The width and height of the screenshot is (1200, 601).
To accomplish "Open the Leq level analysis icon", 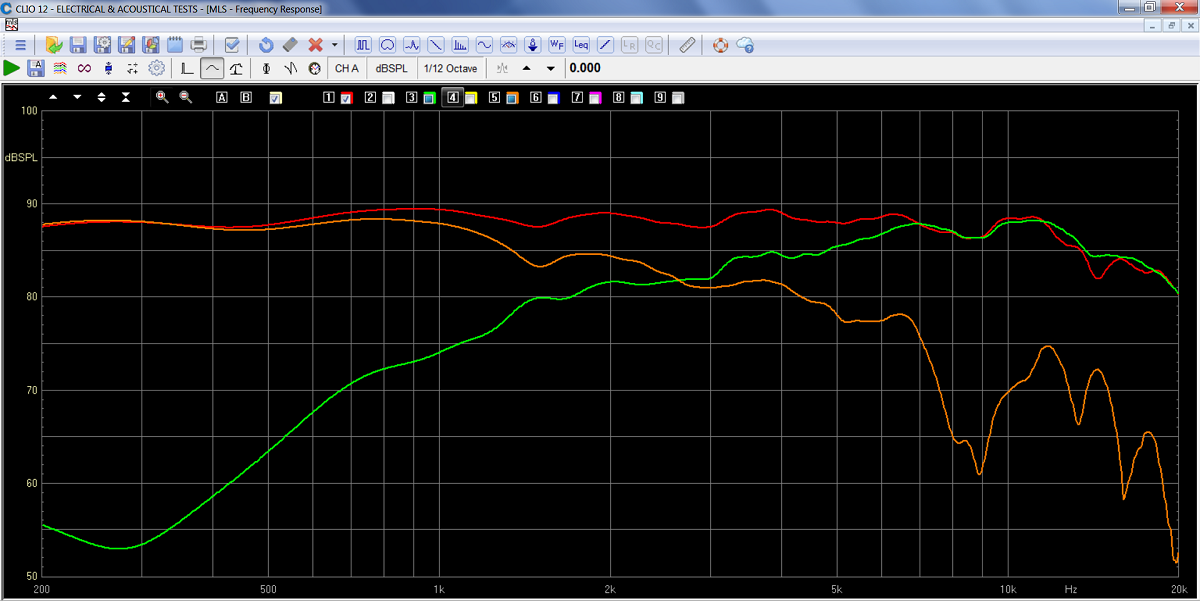I will (581, 45).
